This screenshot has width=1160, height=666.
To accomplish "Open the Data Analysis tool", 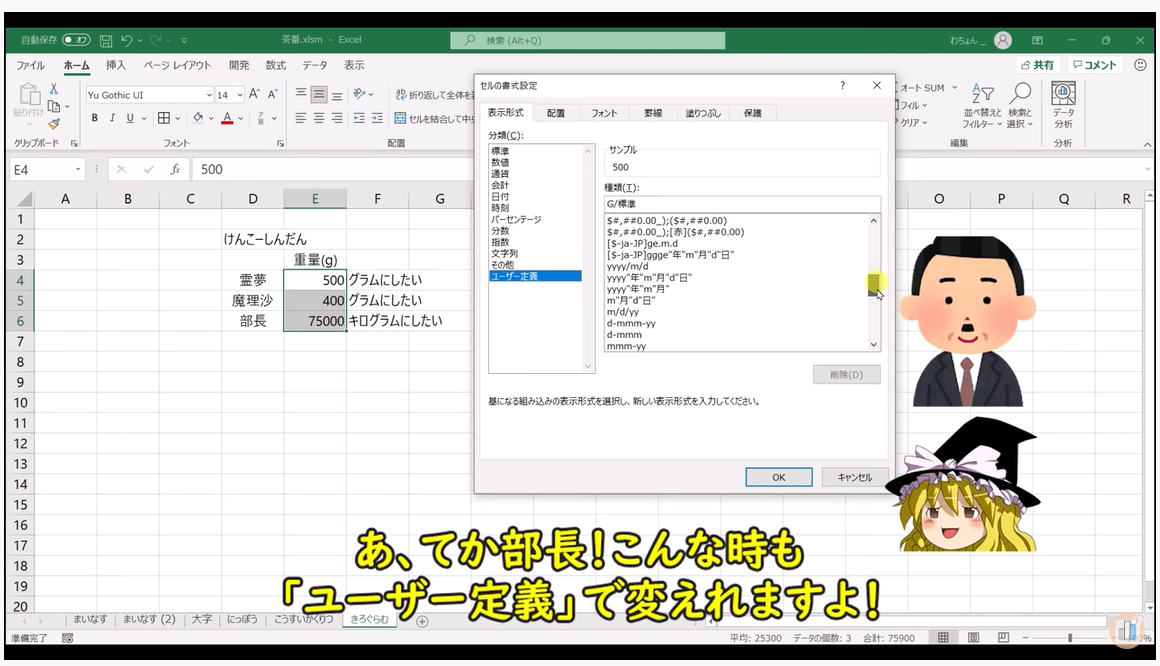I will (x=1063, y=105).
